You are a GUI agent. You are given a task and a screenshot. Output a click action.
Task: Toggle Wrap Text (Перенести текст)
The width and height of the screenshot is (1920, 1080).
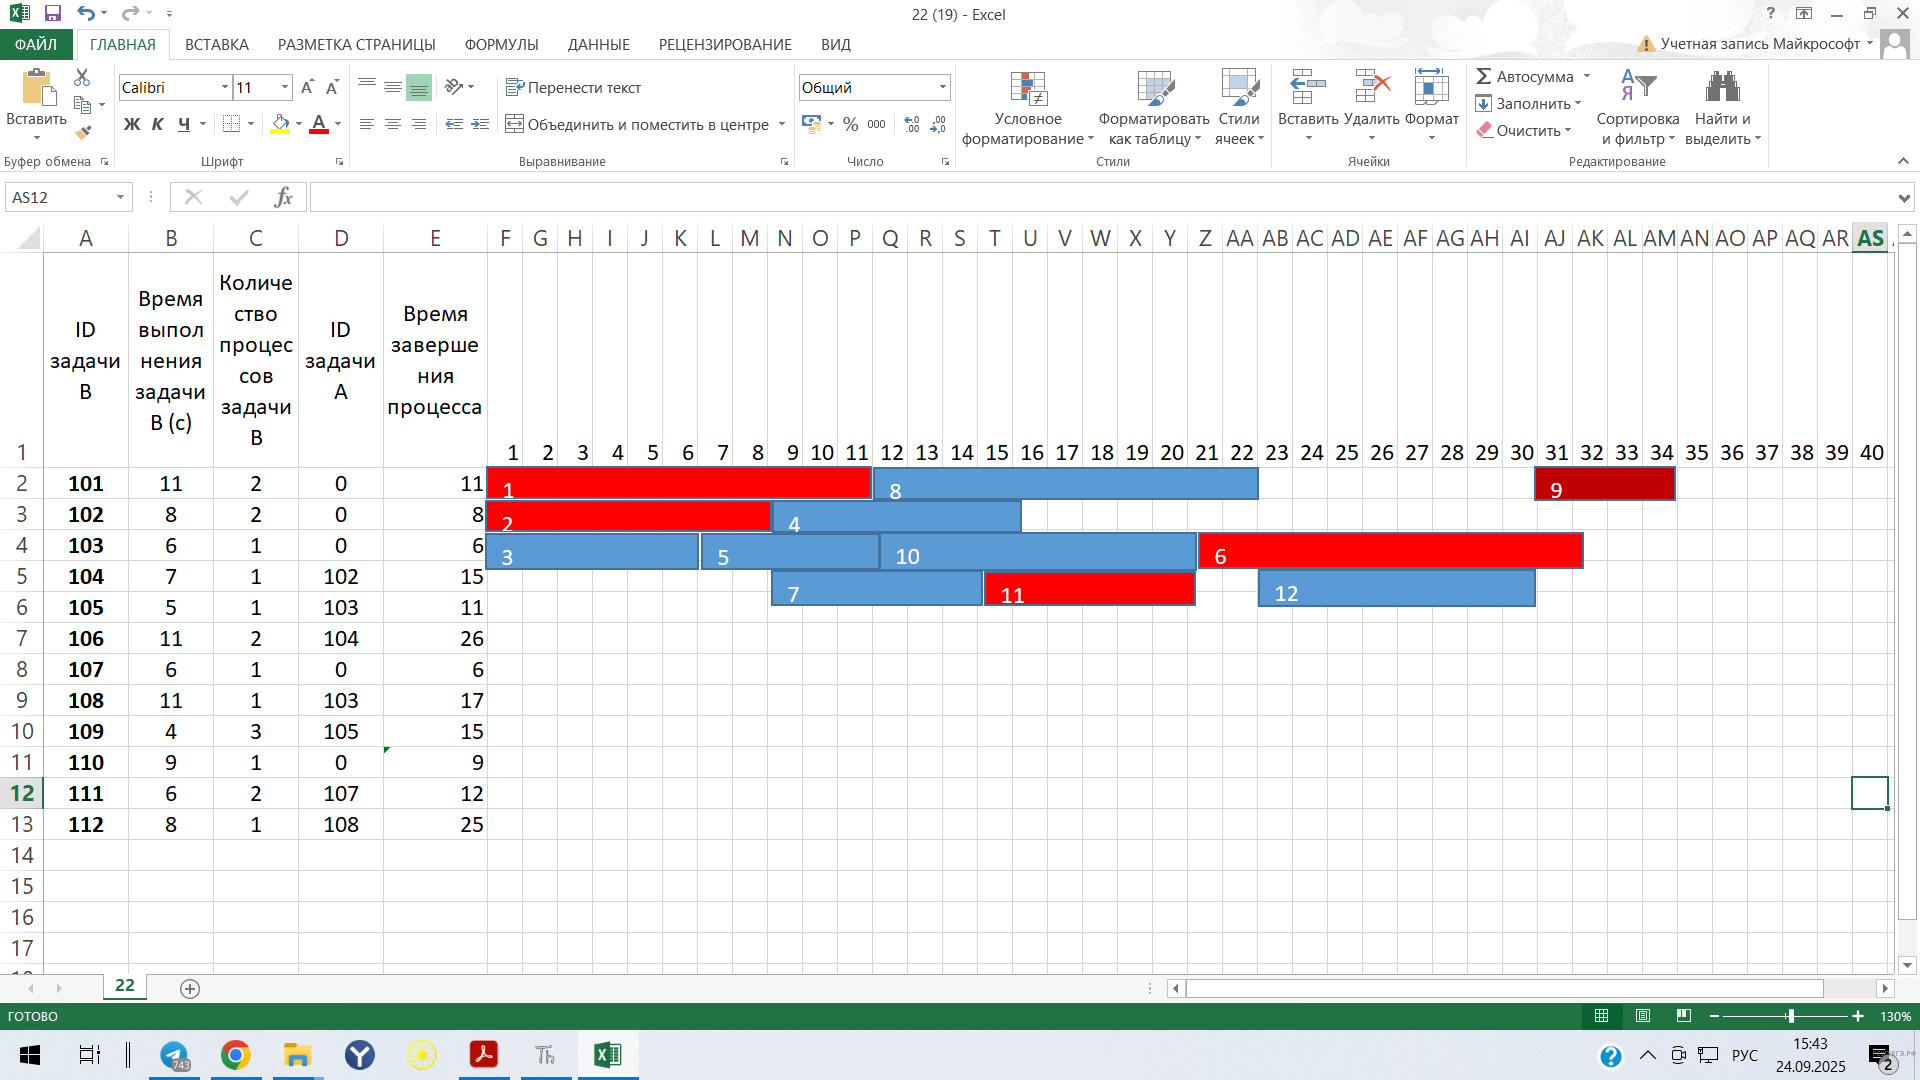coord(573,87)
